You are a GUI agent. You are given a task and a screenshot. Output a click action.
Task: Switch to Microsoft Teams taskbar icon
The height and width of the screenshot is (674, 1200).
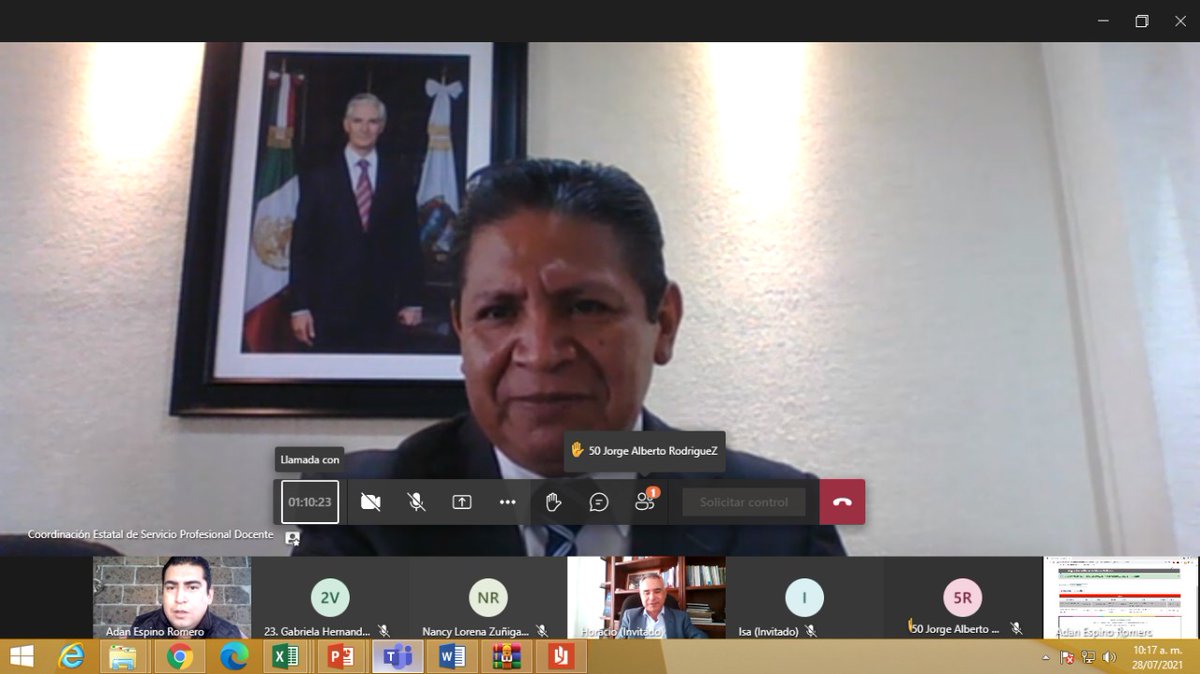point(398,656)
